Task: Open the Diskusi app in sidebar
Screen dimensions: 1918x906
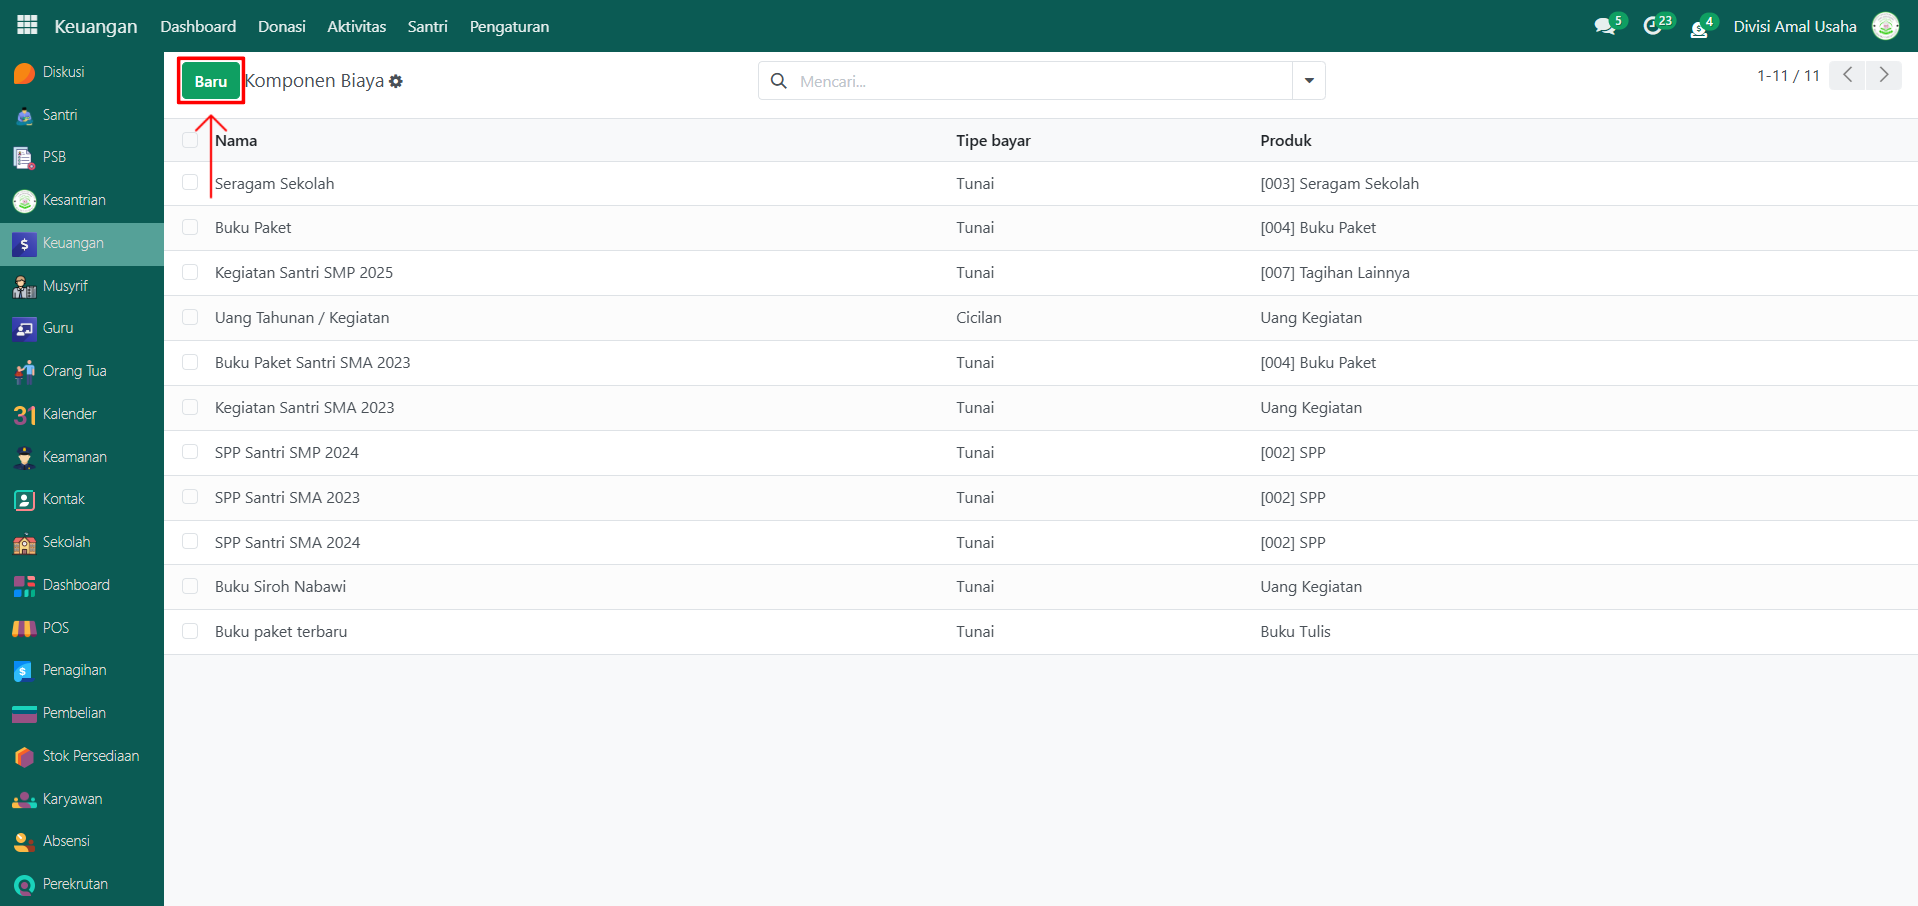Action: pos(62,72)
